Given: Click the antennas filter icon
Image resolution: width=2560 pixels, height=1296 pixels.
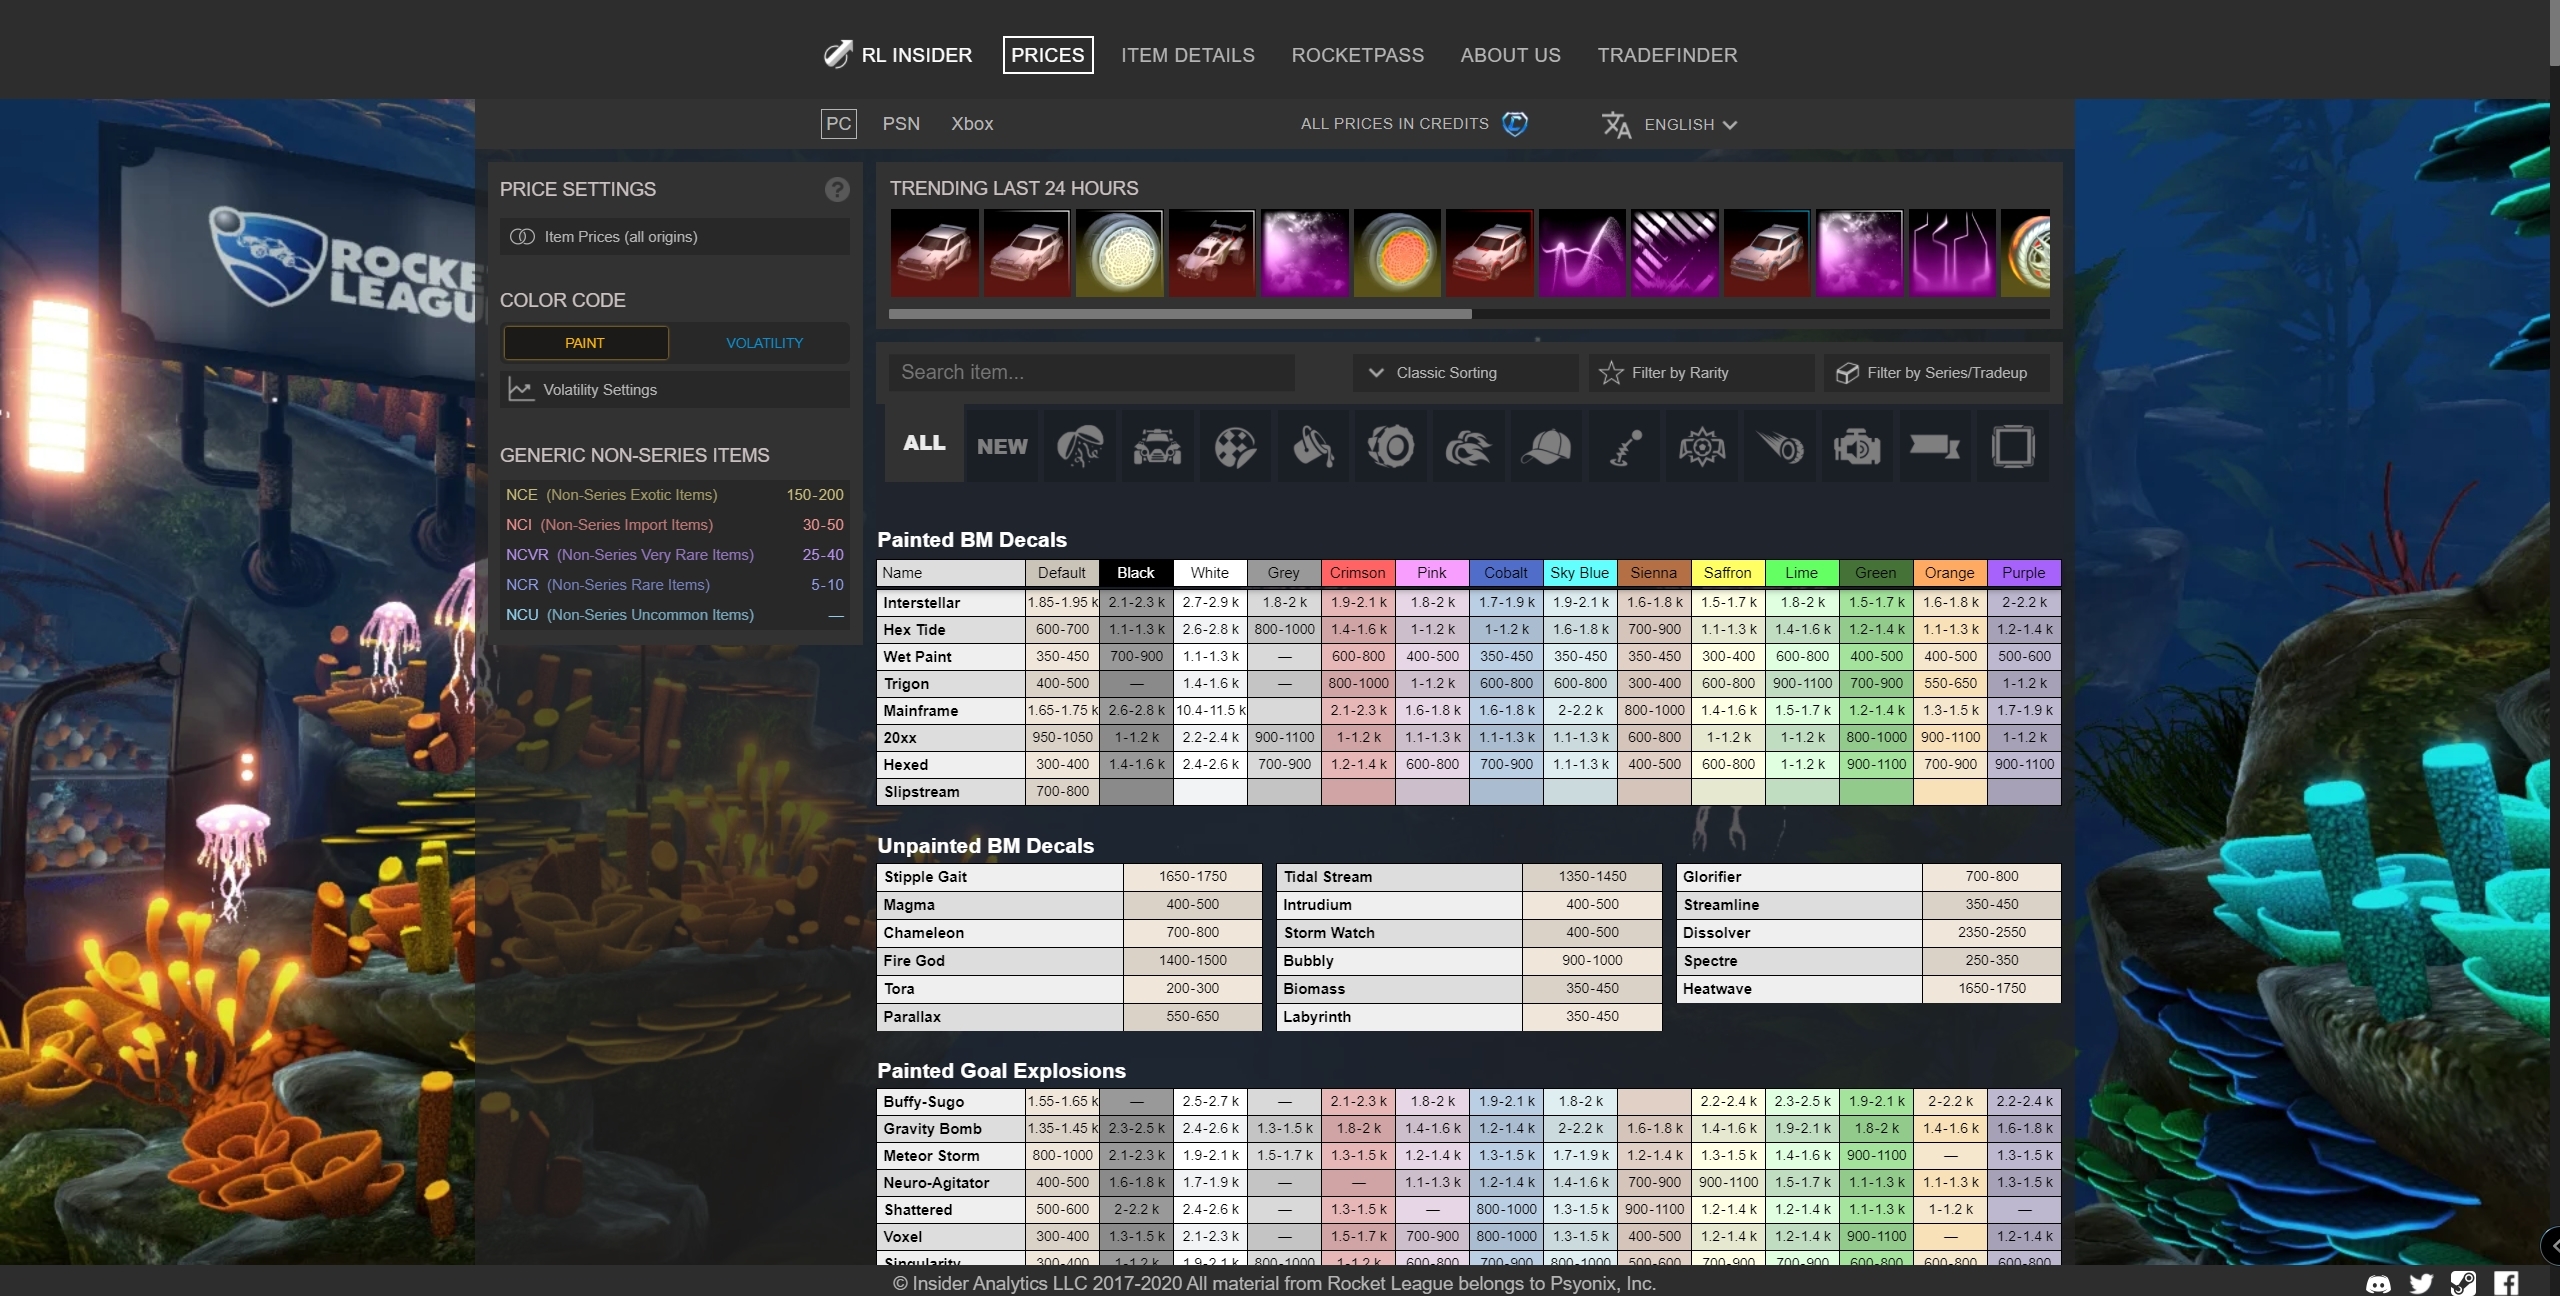Looking at the screenshot, I should point(1623,443).
